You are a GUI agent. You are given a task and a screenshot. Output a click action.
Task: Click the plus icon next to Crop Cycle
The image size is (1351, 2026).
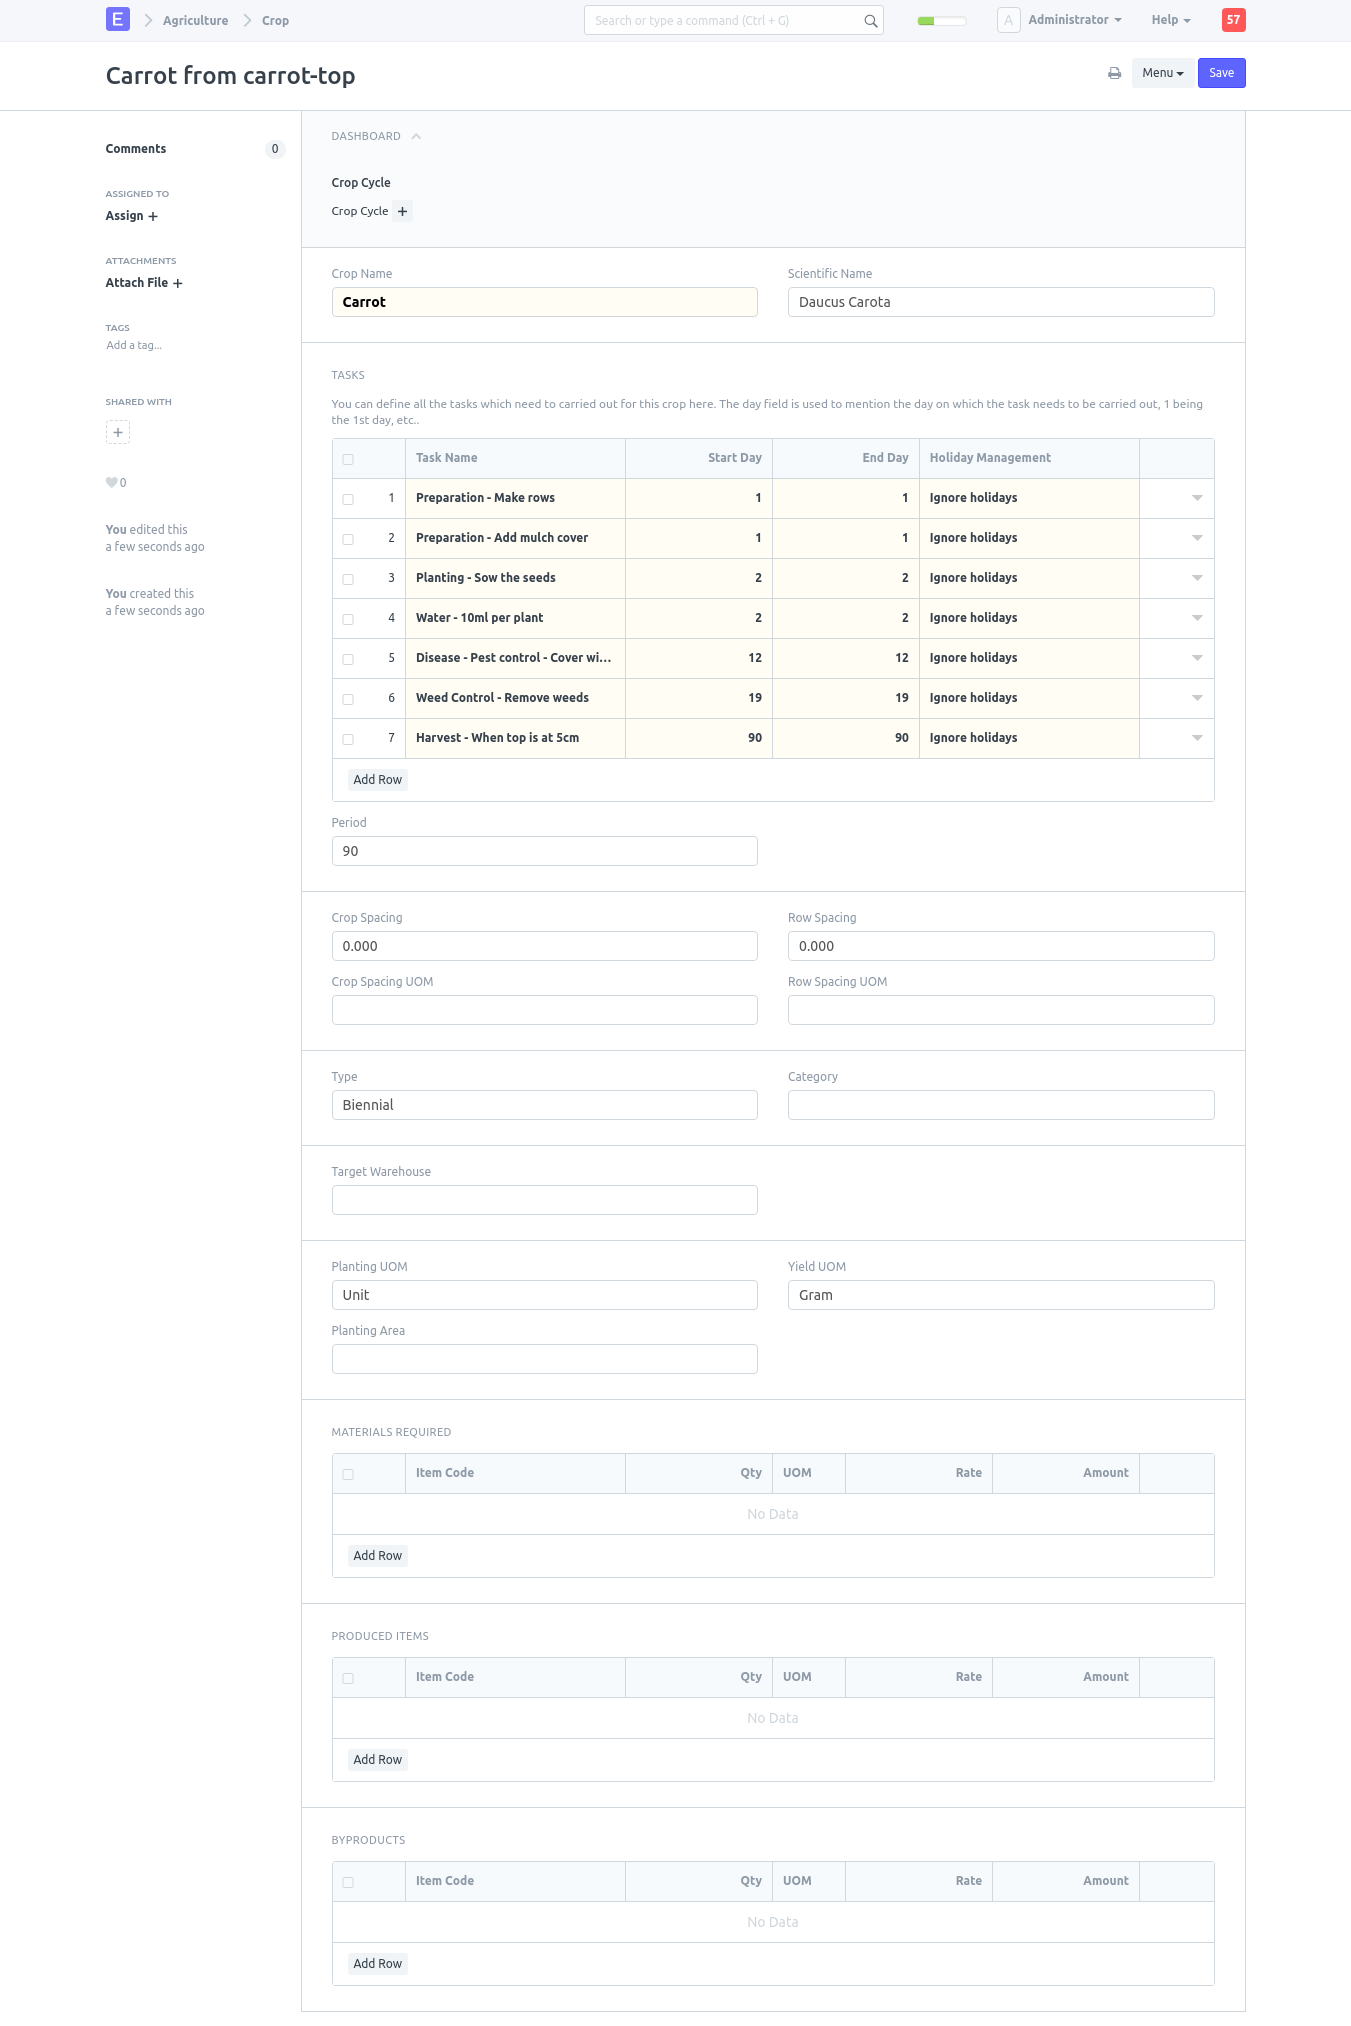(x=402, y=211)
